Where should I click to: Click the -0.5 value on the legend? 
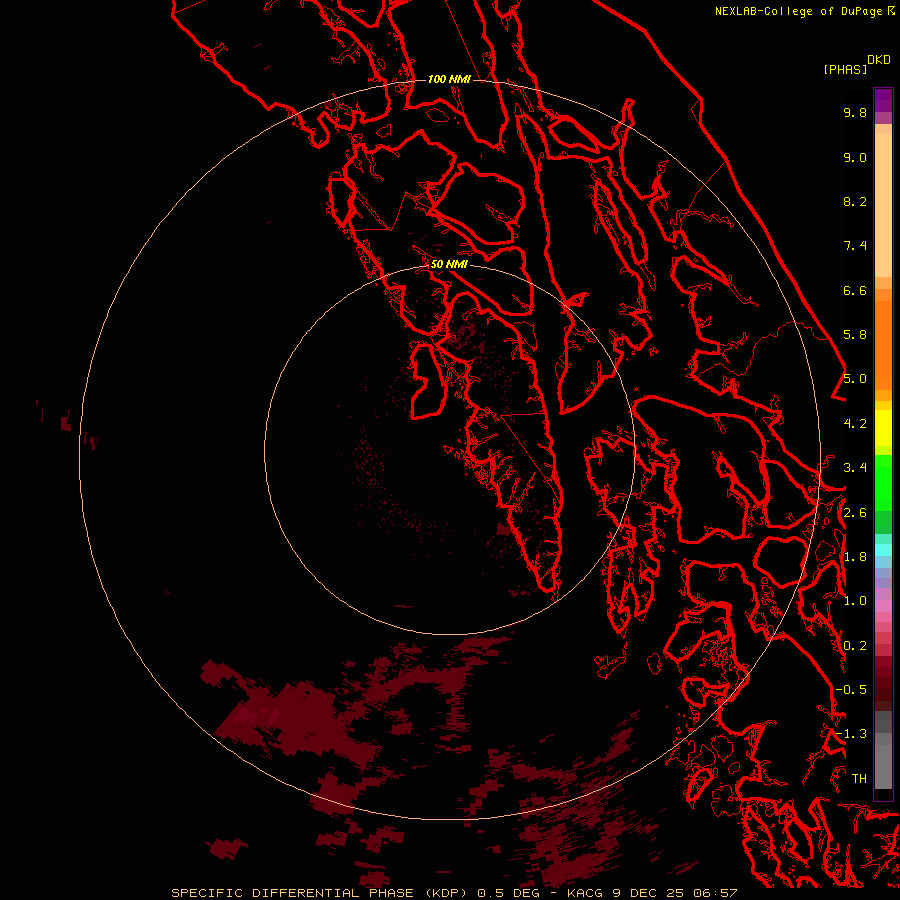click(851, 690)
